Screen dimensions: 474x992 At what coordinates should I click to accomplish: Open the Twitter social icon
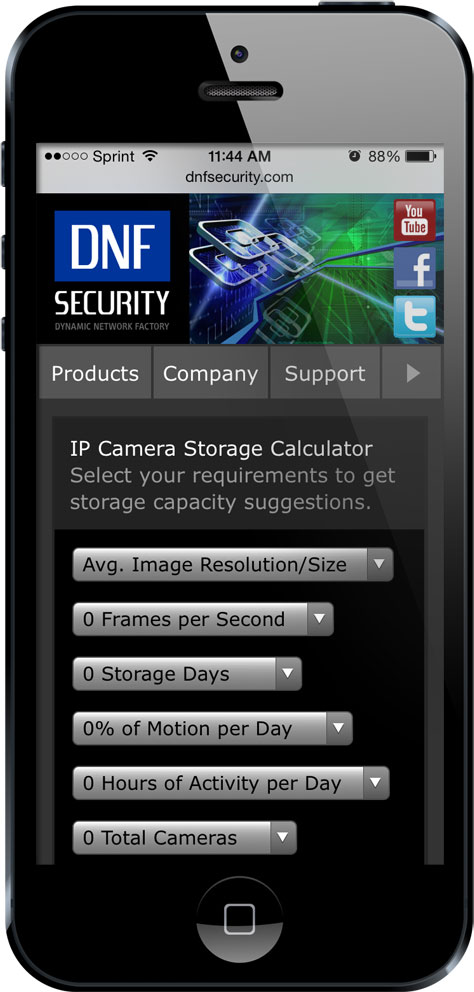(x=415, y=316)
